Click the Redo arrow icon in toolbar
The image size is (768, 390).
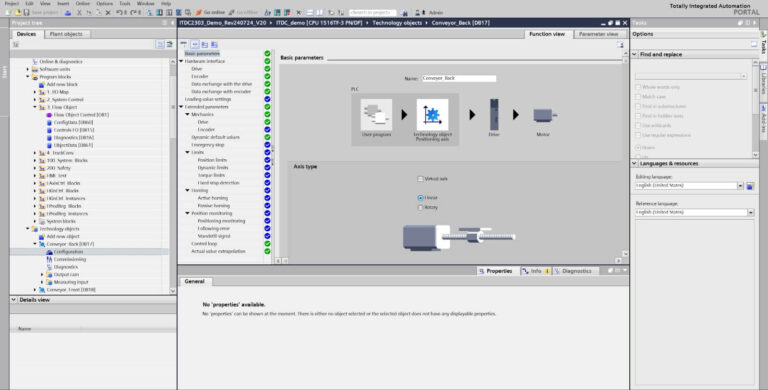133,12
